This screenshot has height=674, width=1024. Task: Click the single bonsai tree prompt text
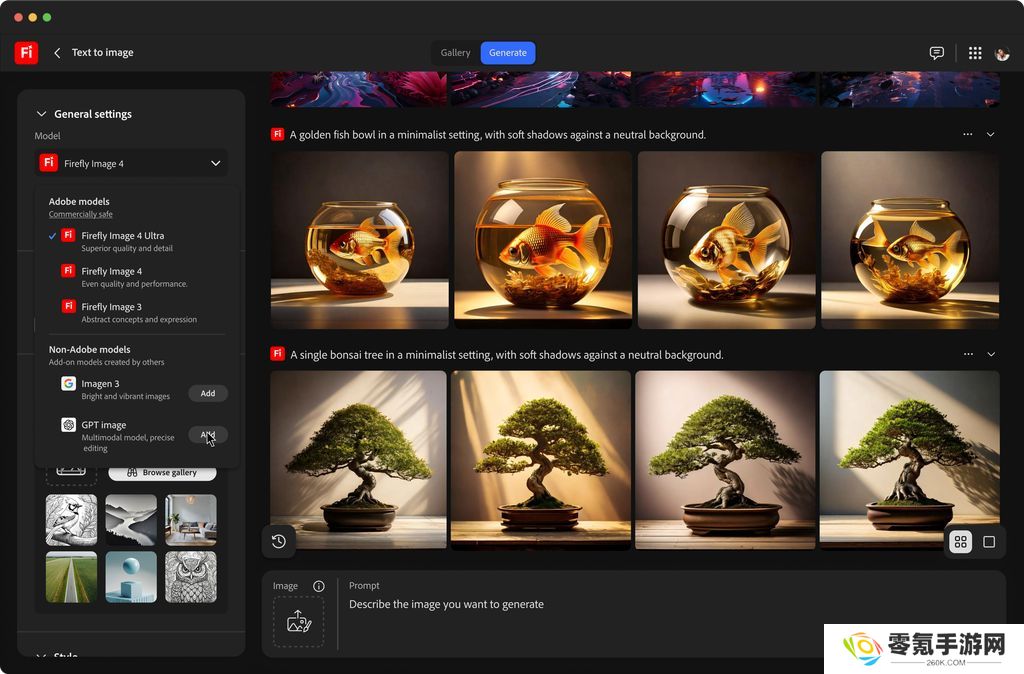(507, 355)
